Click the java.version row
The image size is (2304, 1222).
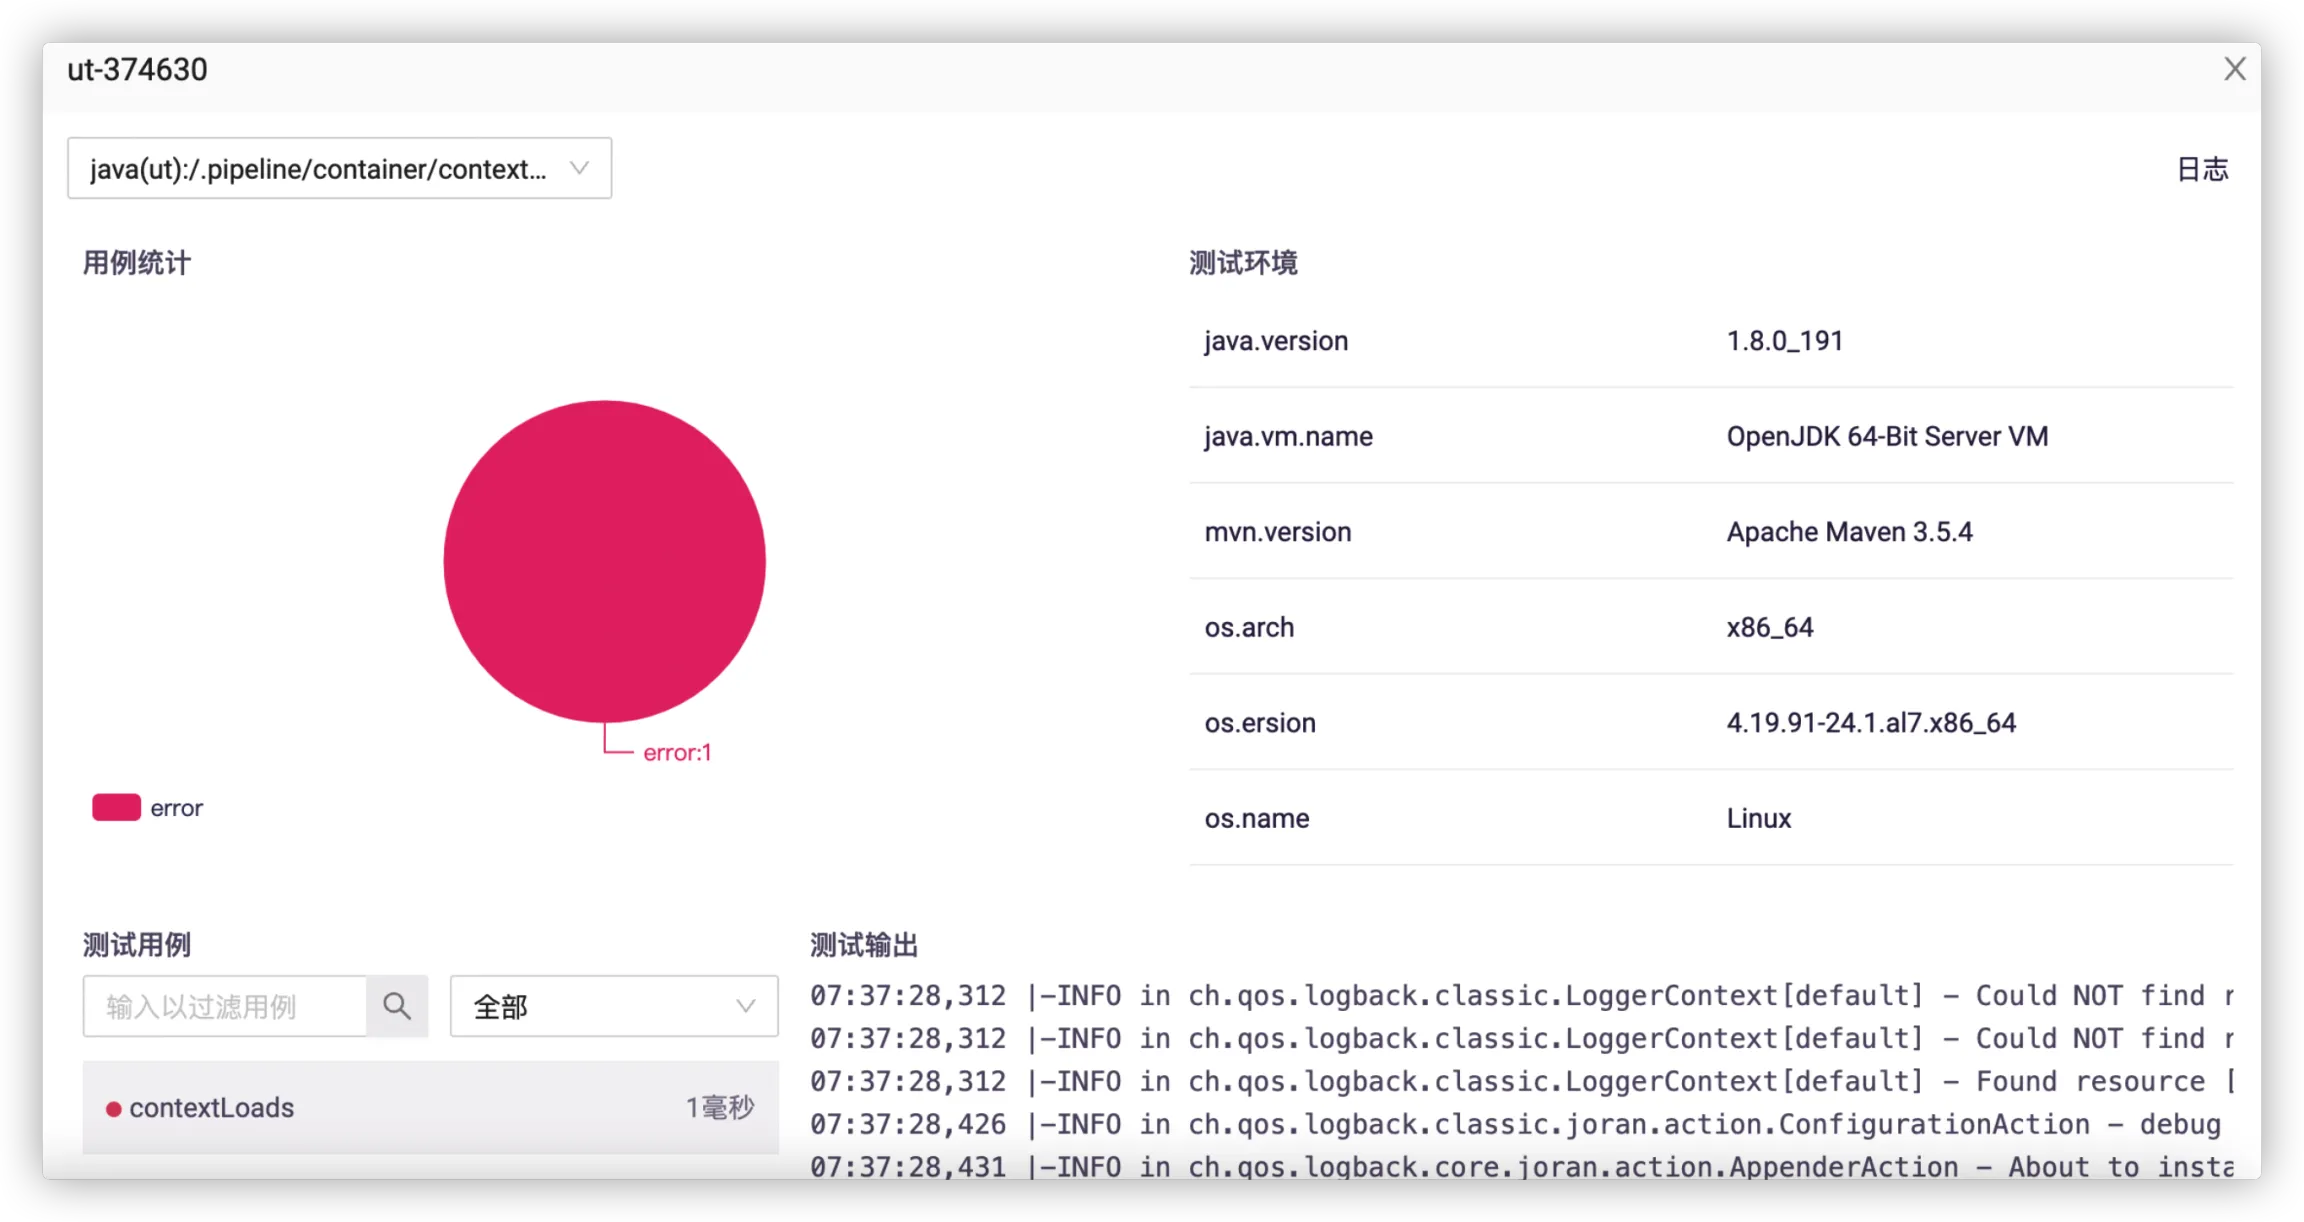[x=1276, y=341]
